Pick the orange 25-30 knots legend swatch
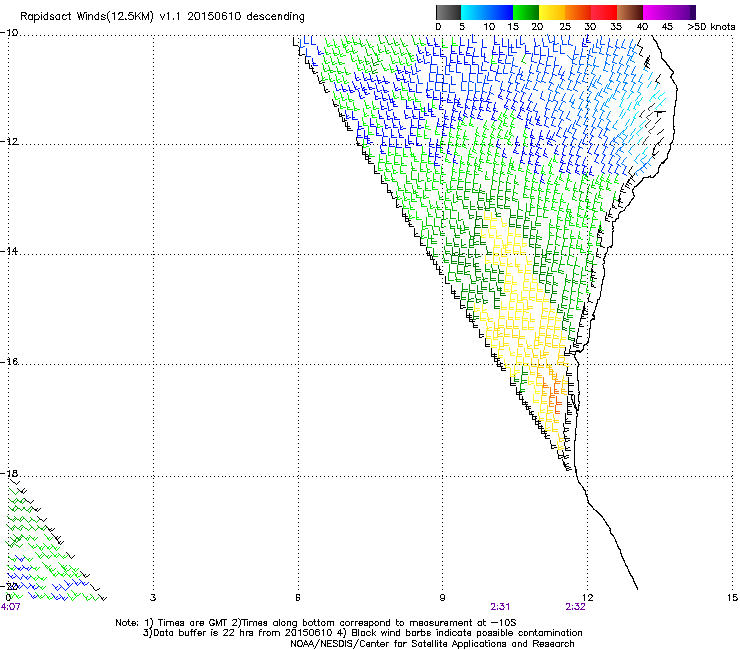Image resolution: width=740 pixels, height=650 pixels. click(578, 12)
